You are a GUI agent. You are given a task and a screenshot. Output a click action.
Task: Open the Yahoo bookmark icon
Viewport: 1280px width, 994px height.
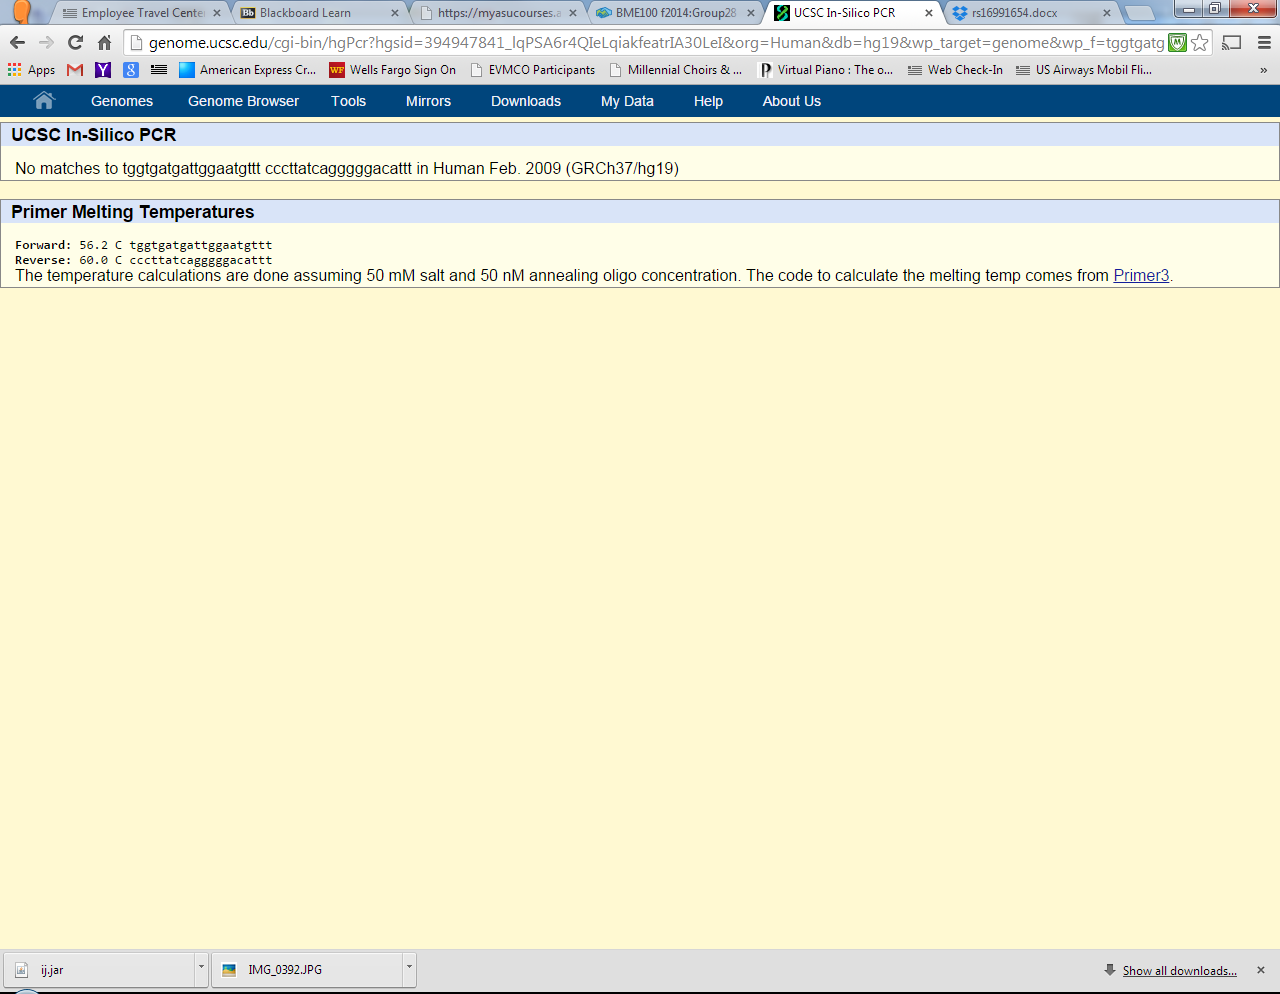[x=103, y=70]
